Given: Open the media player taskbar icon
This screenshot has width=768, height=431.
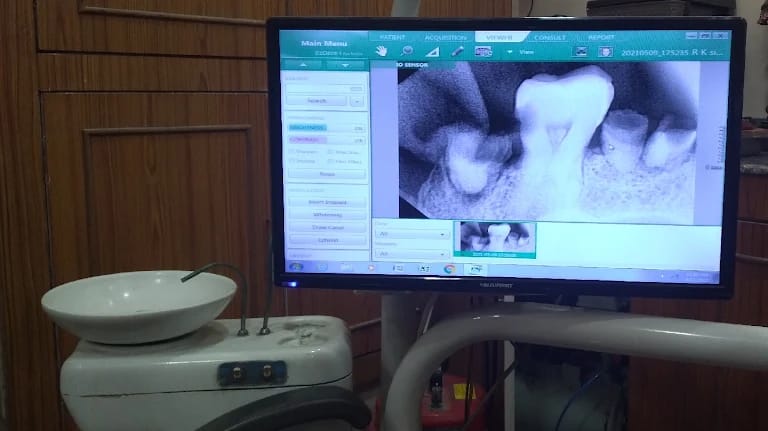Looking at the screenshot, I should pos(372,268).
